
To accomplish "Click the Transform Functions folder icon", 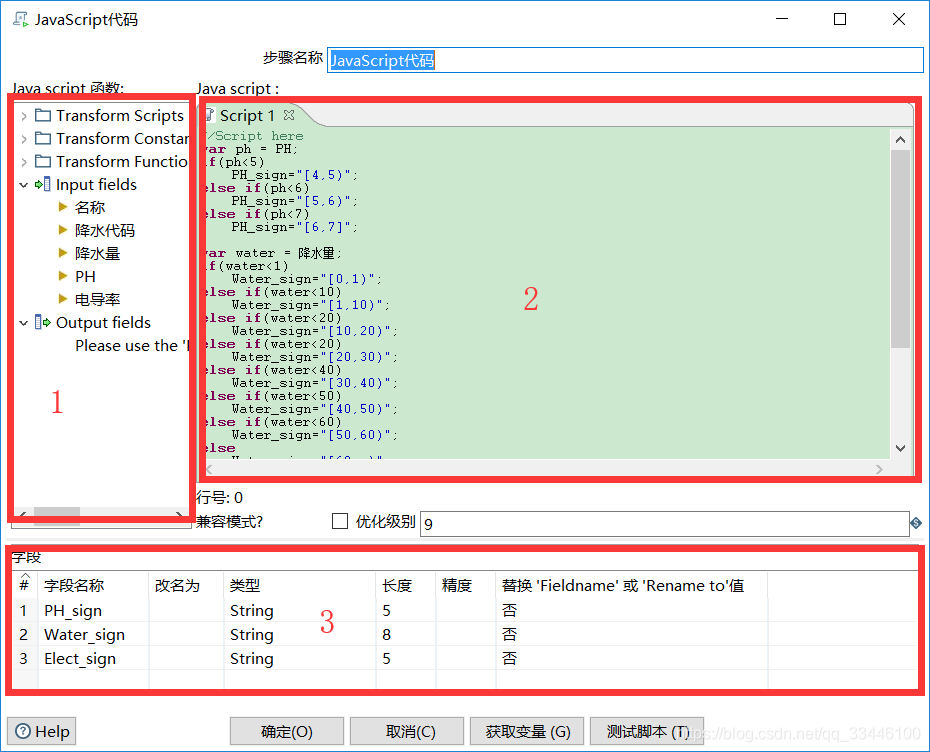I will 43,161.
